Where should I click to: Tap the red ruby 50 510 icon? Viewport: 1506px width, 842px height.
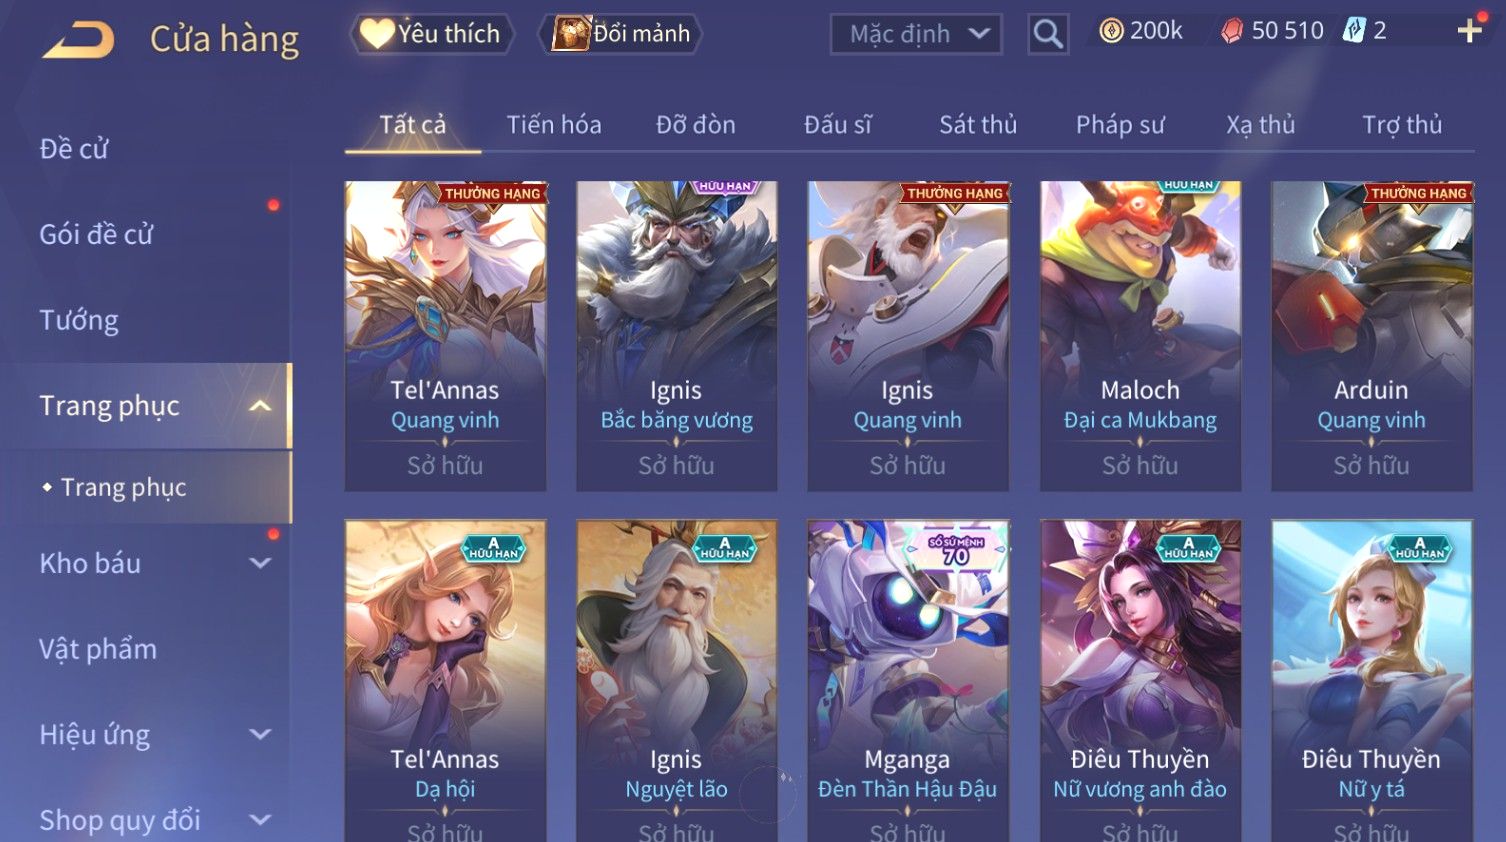coord(1232,31)
